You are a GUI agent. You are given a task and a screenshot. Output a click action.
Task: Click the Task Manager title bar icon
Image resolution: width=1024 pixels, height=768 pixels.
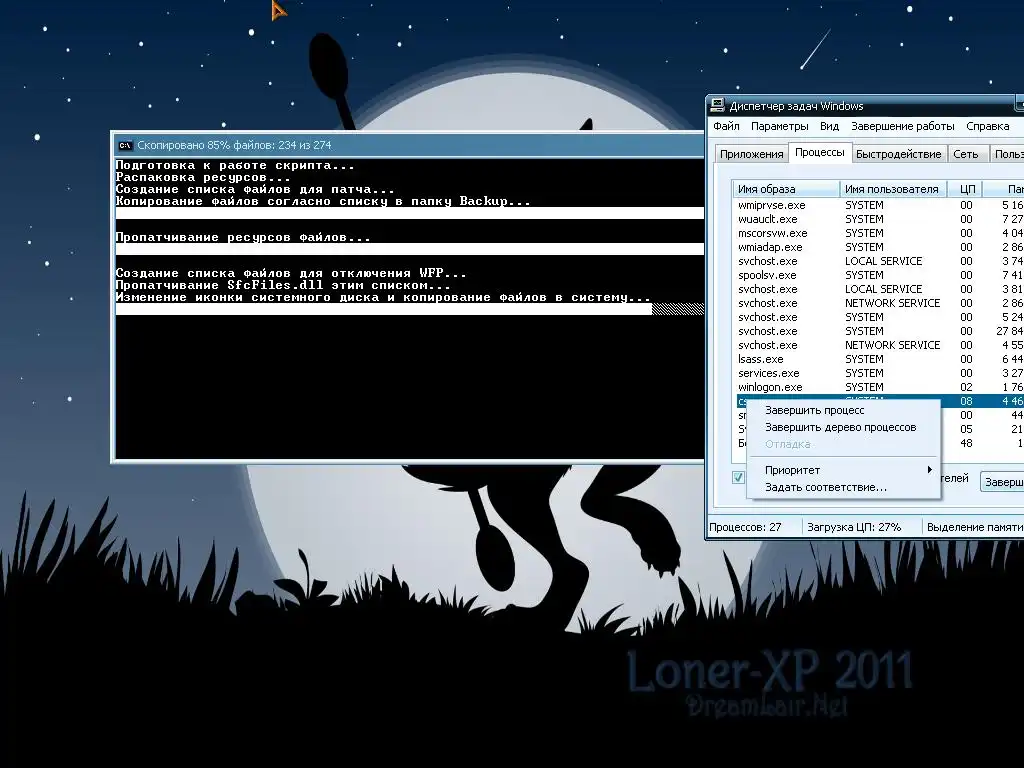717,105
